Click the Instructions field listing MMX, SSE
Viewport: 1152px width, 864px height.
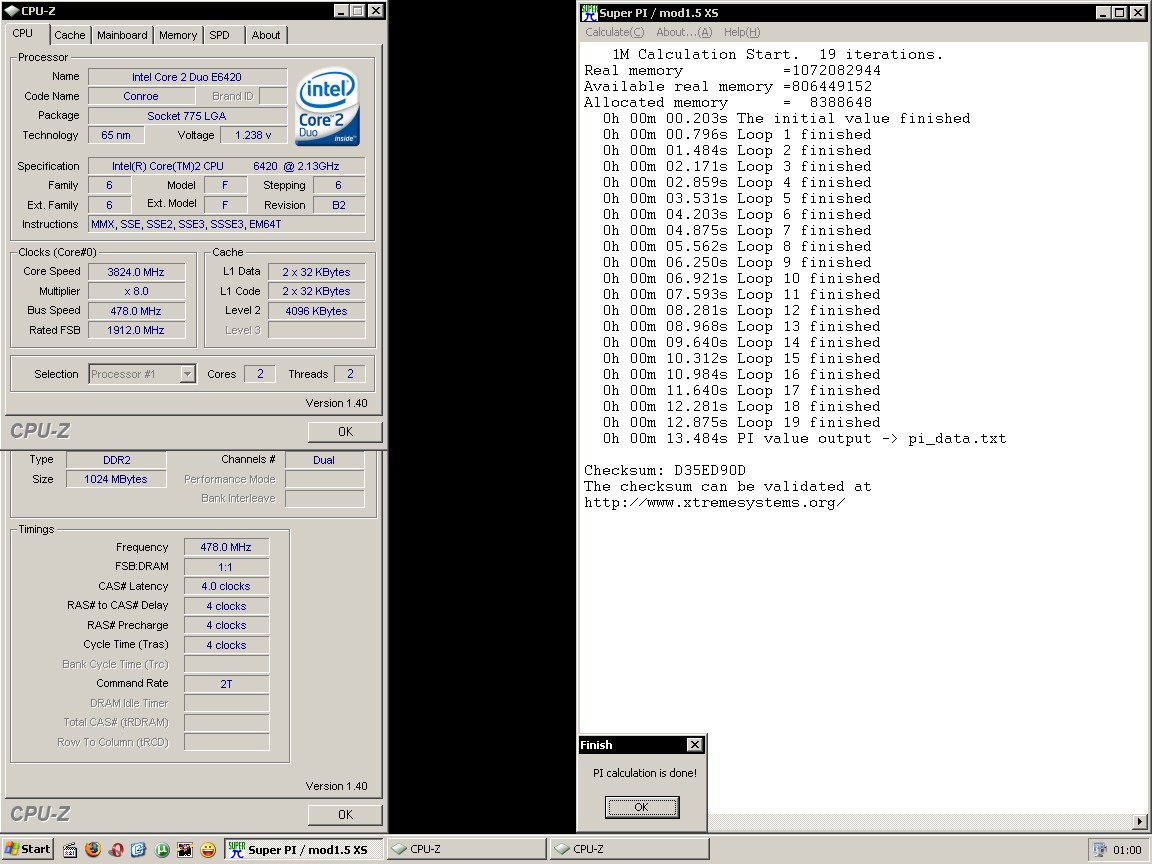click(226, 224)
